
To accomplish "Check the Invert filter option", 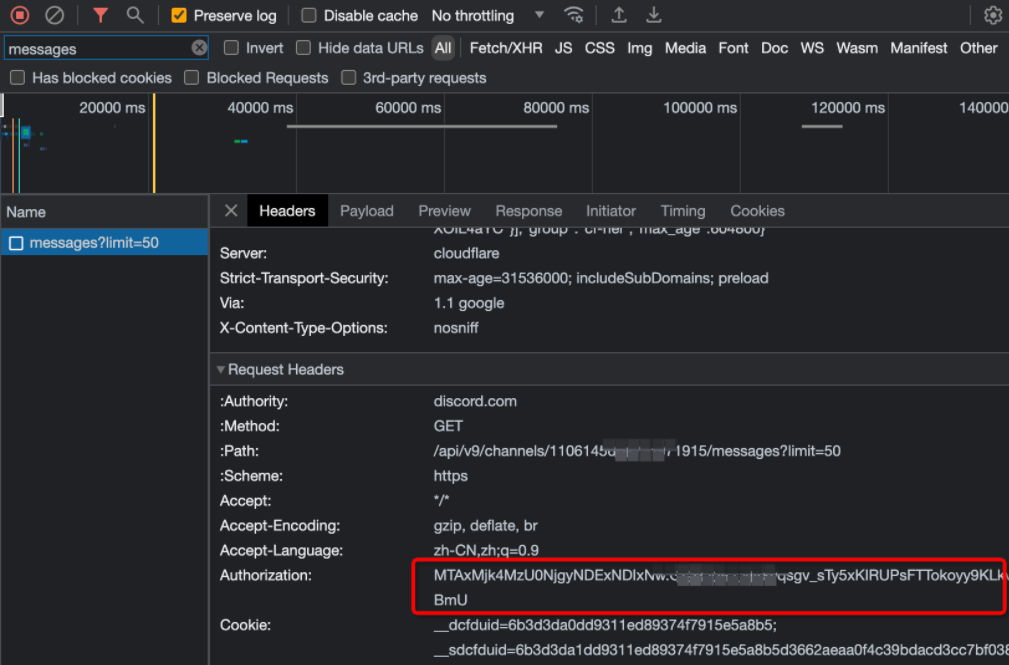I will pyautogui.click(x=231, y=48).
